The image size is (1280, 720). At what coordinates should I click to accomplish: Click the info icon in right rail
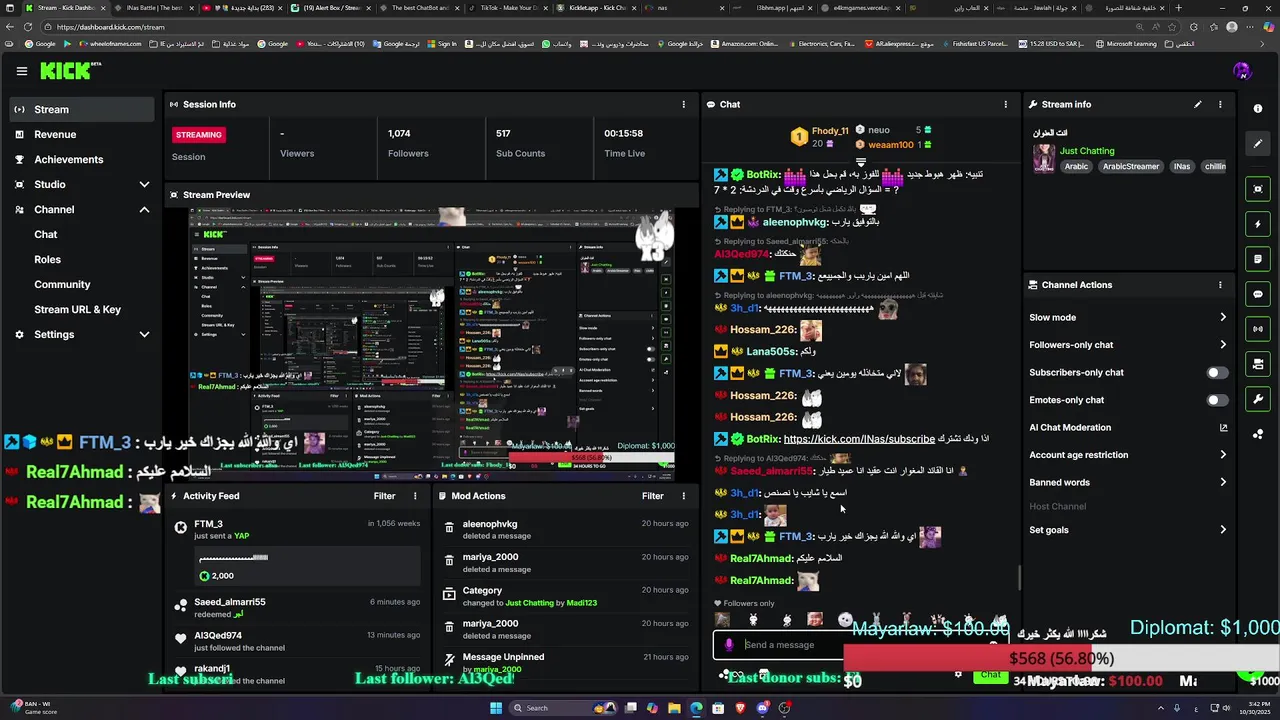point(1258,109)
